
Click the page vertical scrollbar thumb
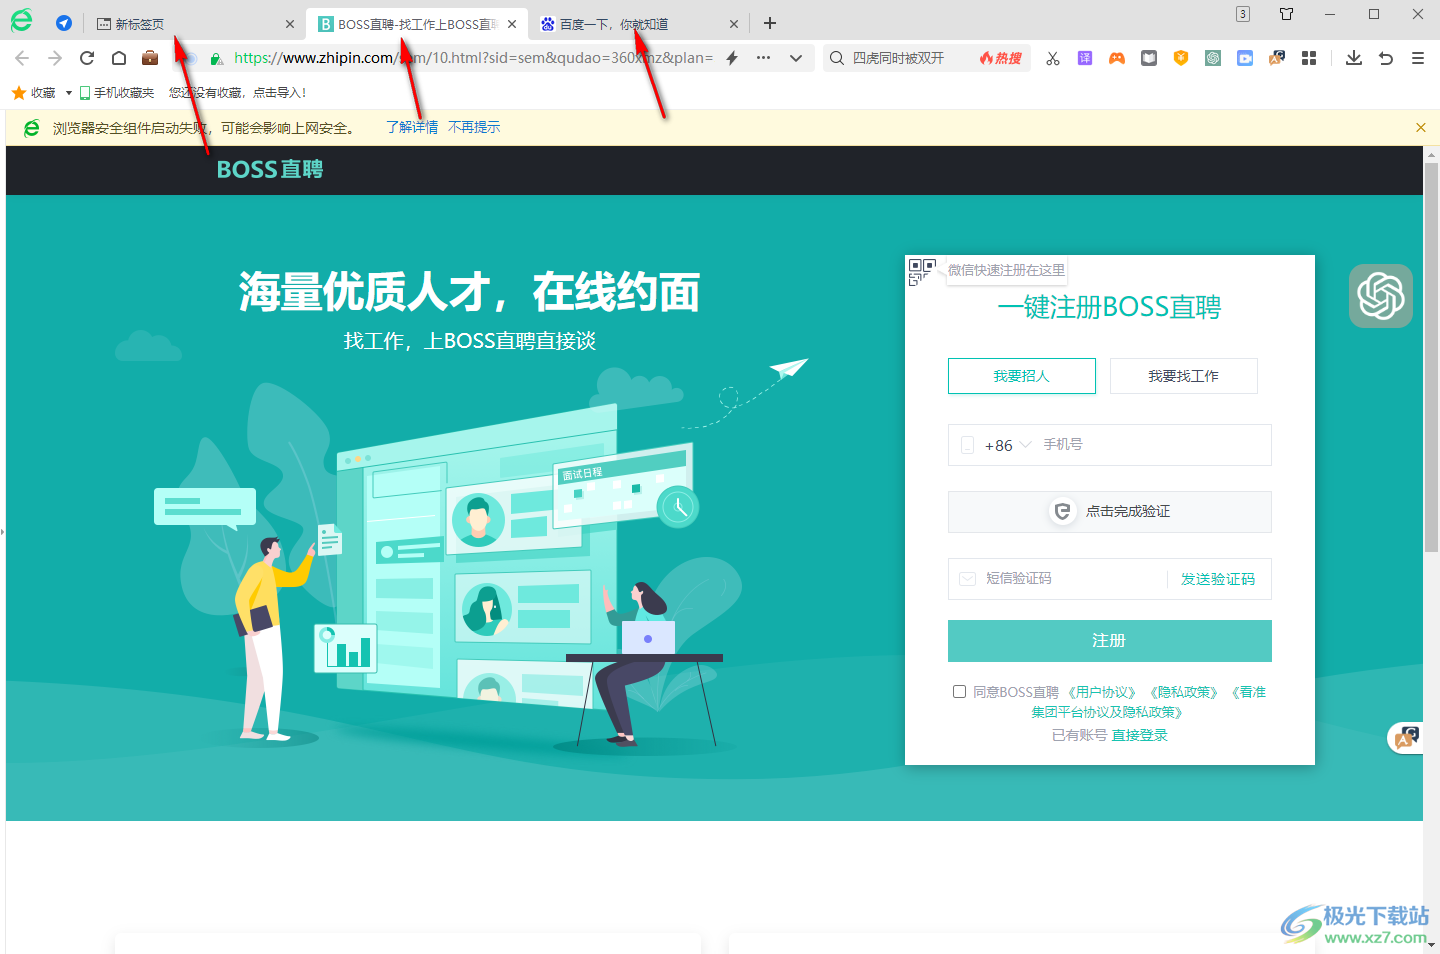point(1431,356)
